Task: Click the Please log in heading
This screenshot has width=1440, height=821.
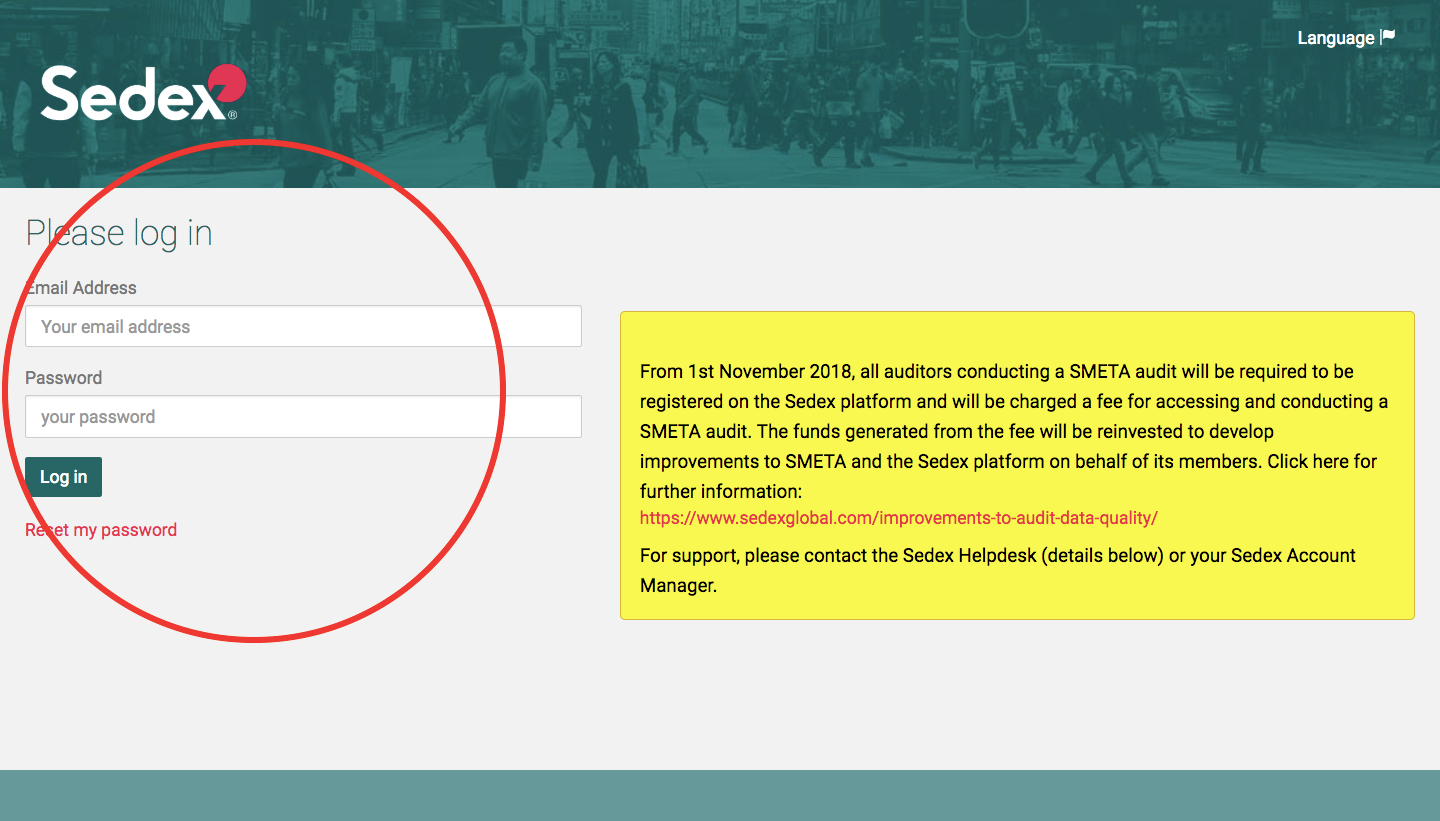Action: coord(119,233)
